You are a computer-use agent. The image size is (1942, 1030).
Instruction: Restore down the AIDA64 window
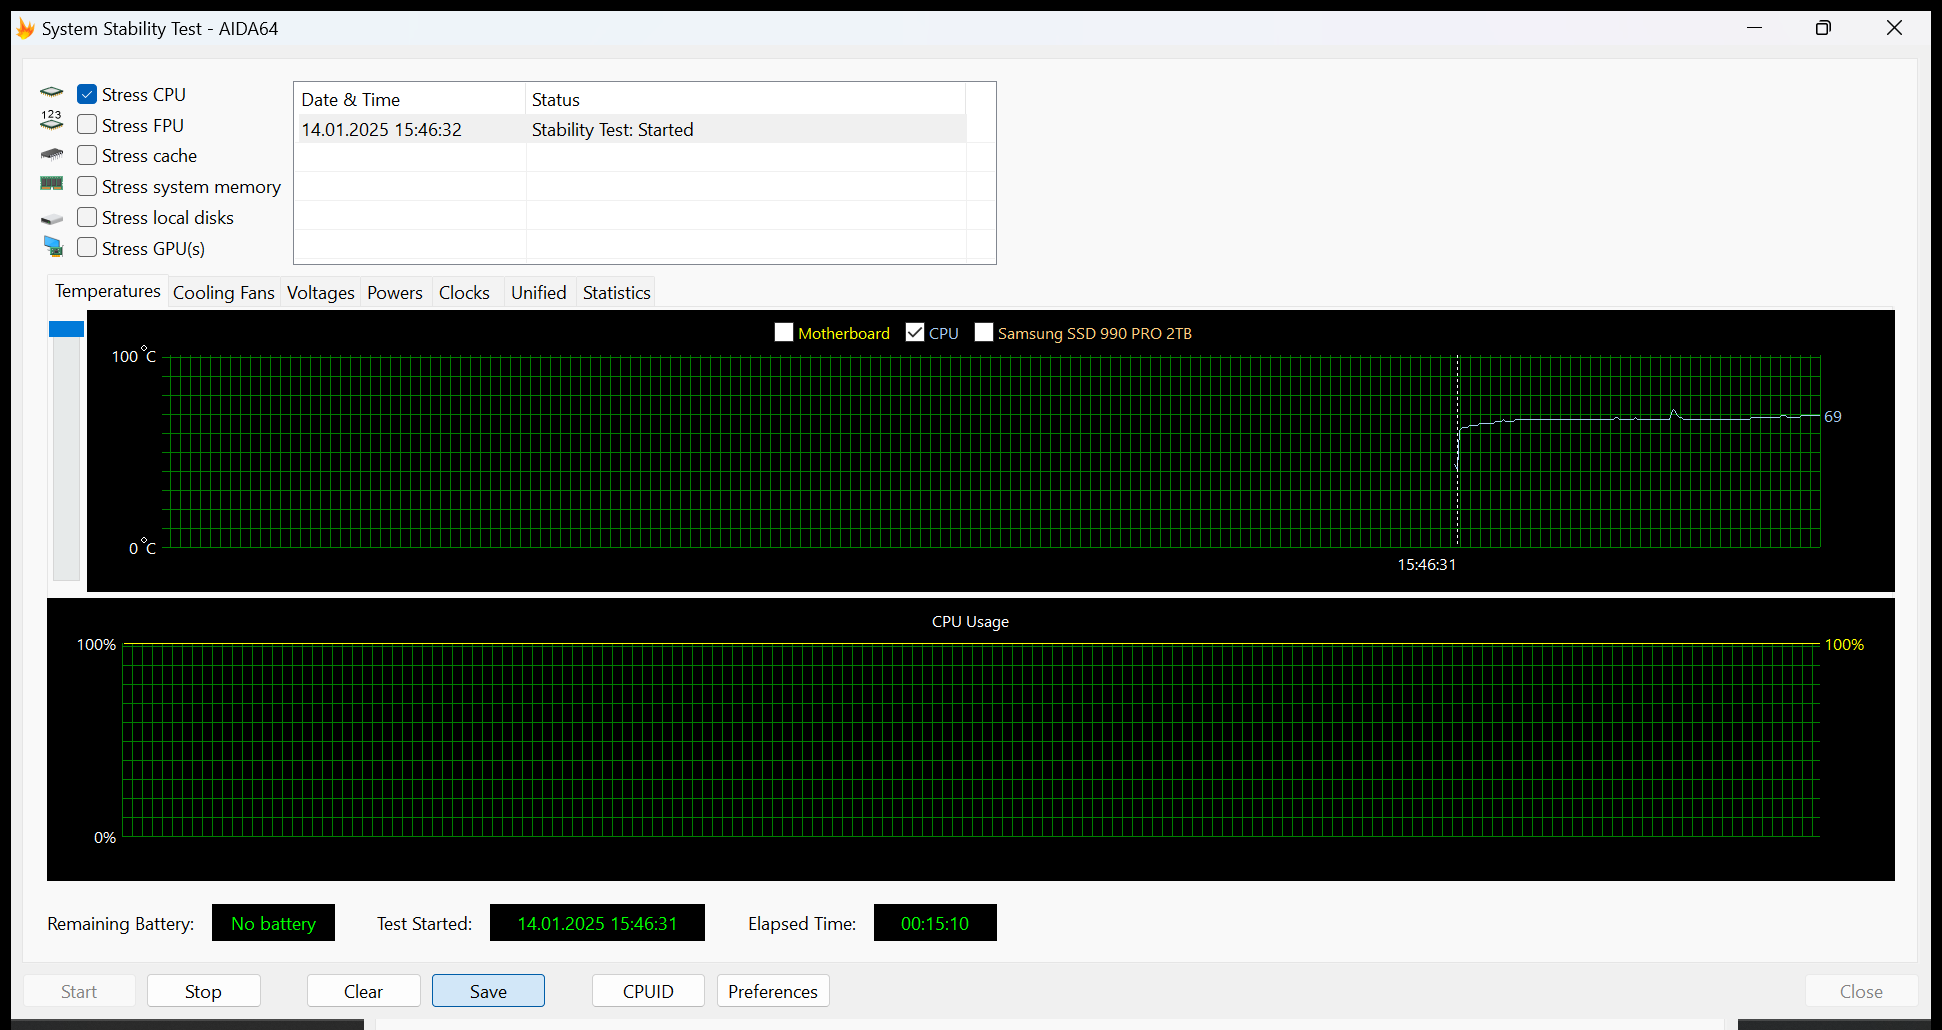click(x=1823, y=28)
